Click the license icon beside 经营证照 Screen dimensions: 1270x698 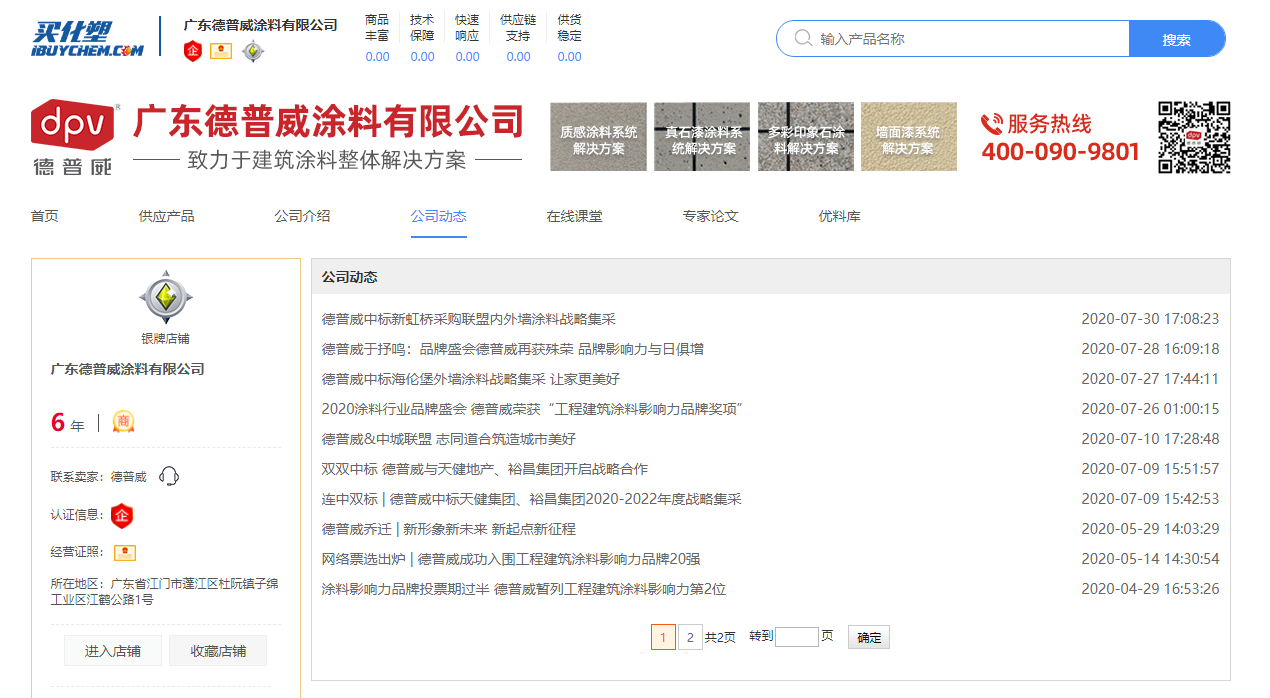click(125, 552)
